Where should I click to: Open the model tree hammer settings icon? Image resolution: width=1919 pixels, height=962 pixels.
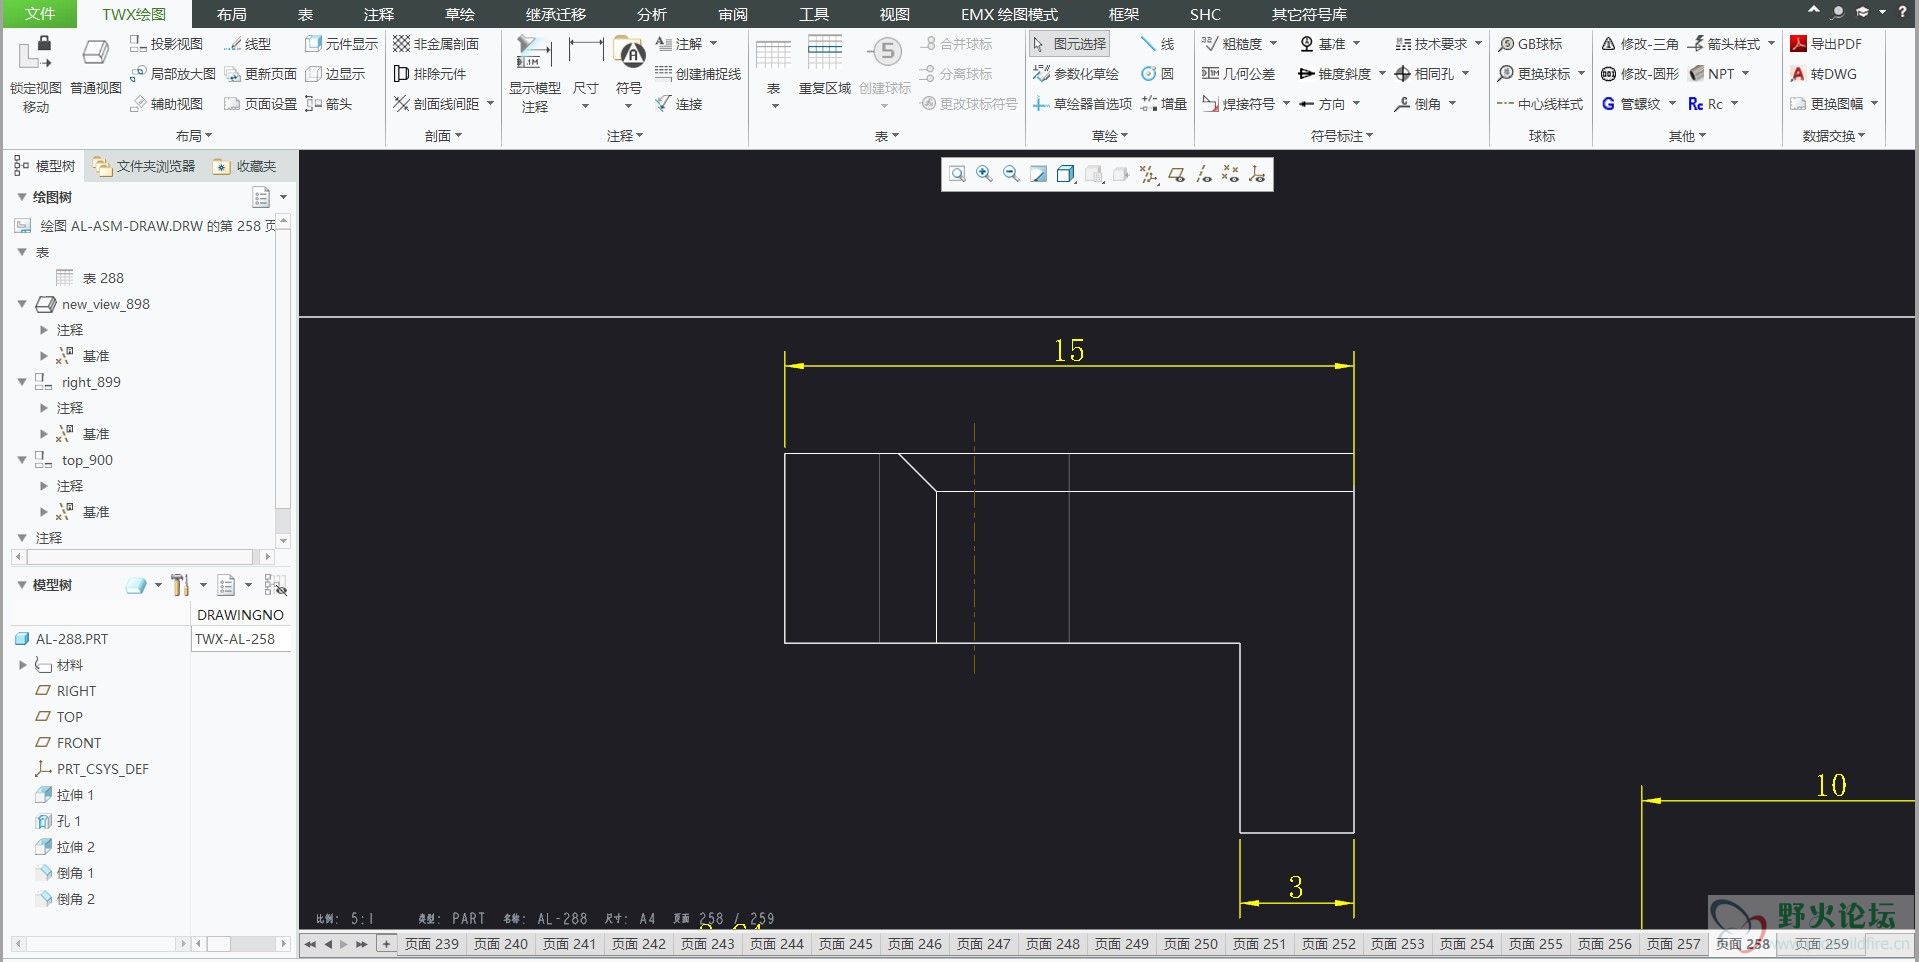pos(180,585)
